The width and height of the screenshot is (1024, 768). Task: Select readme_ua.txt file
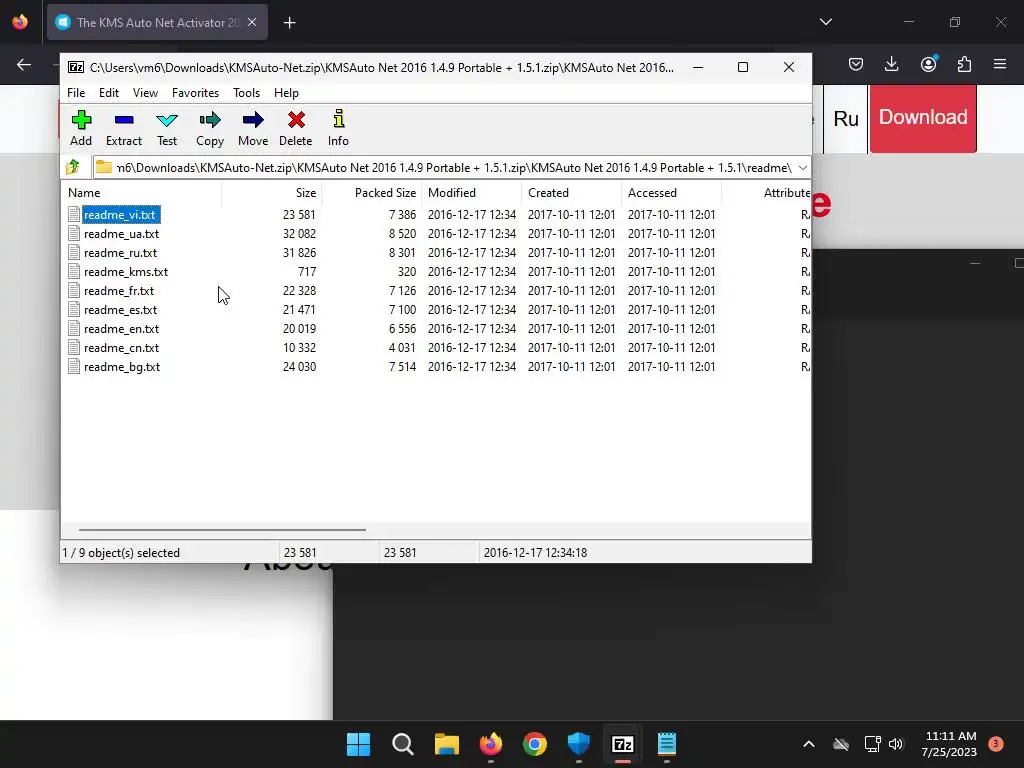(x=121, y=234)
